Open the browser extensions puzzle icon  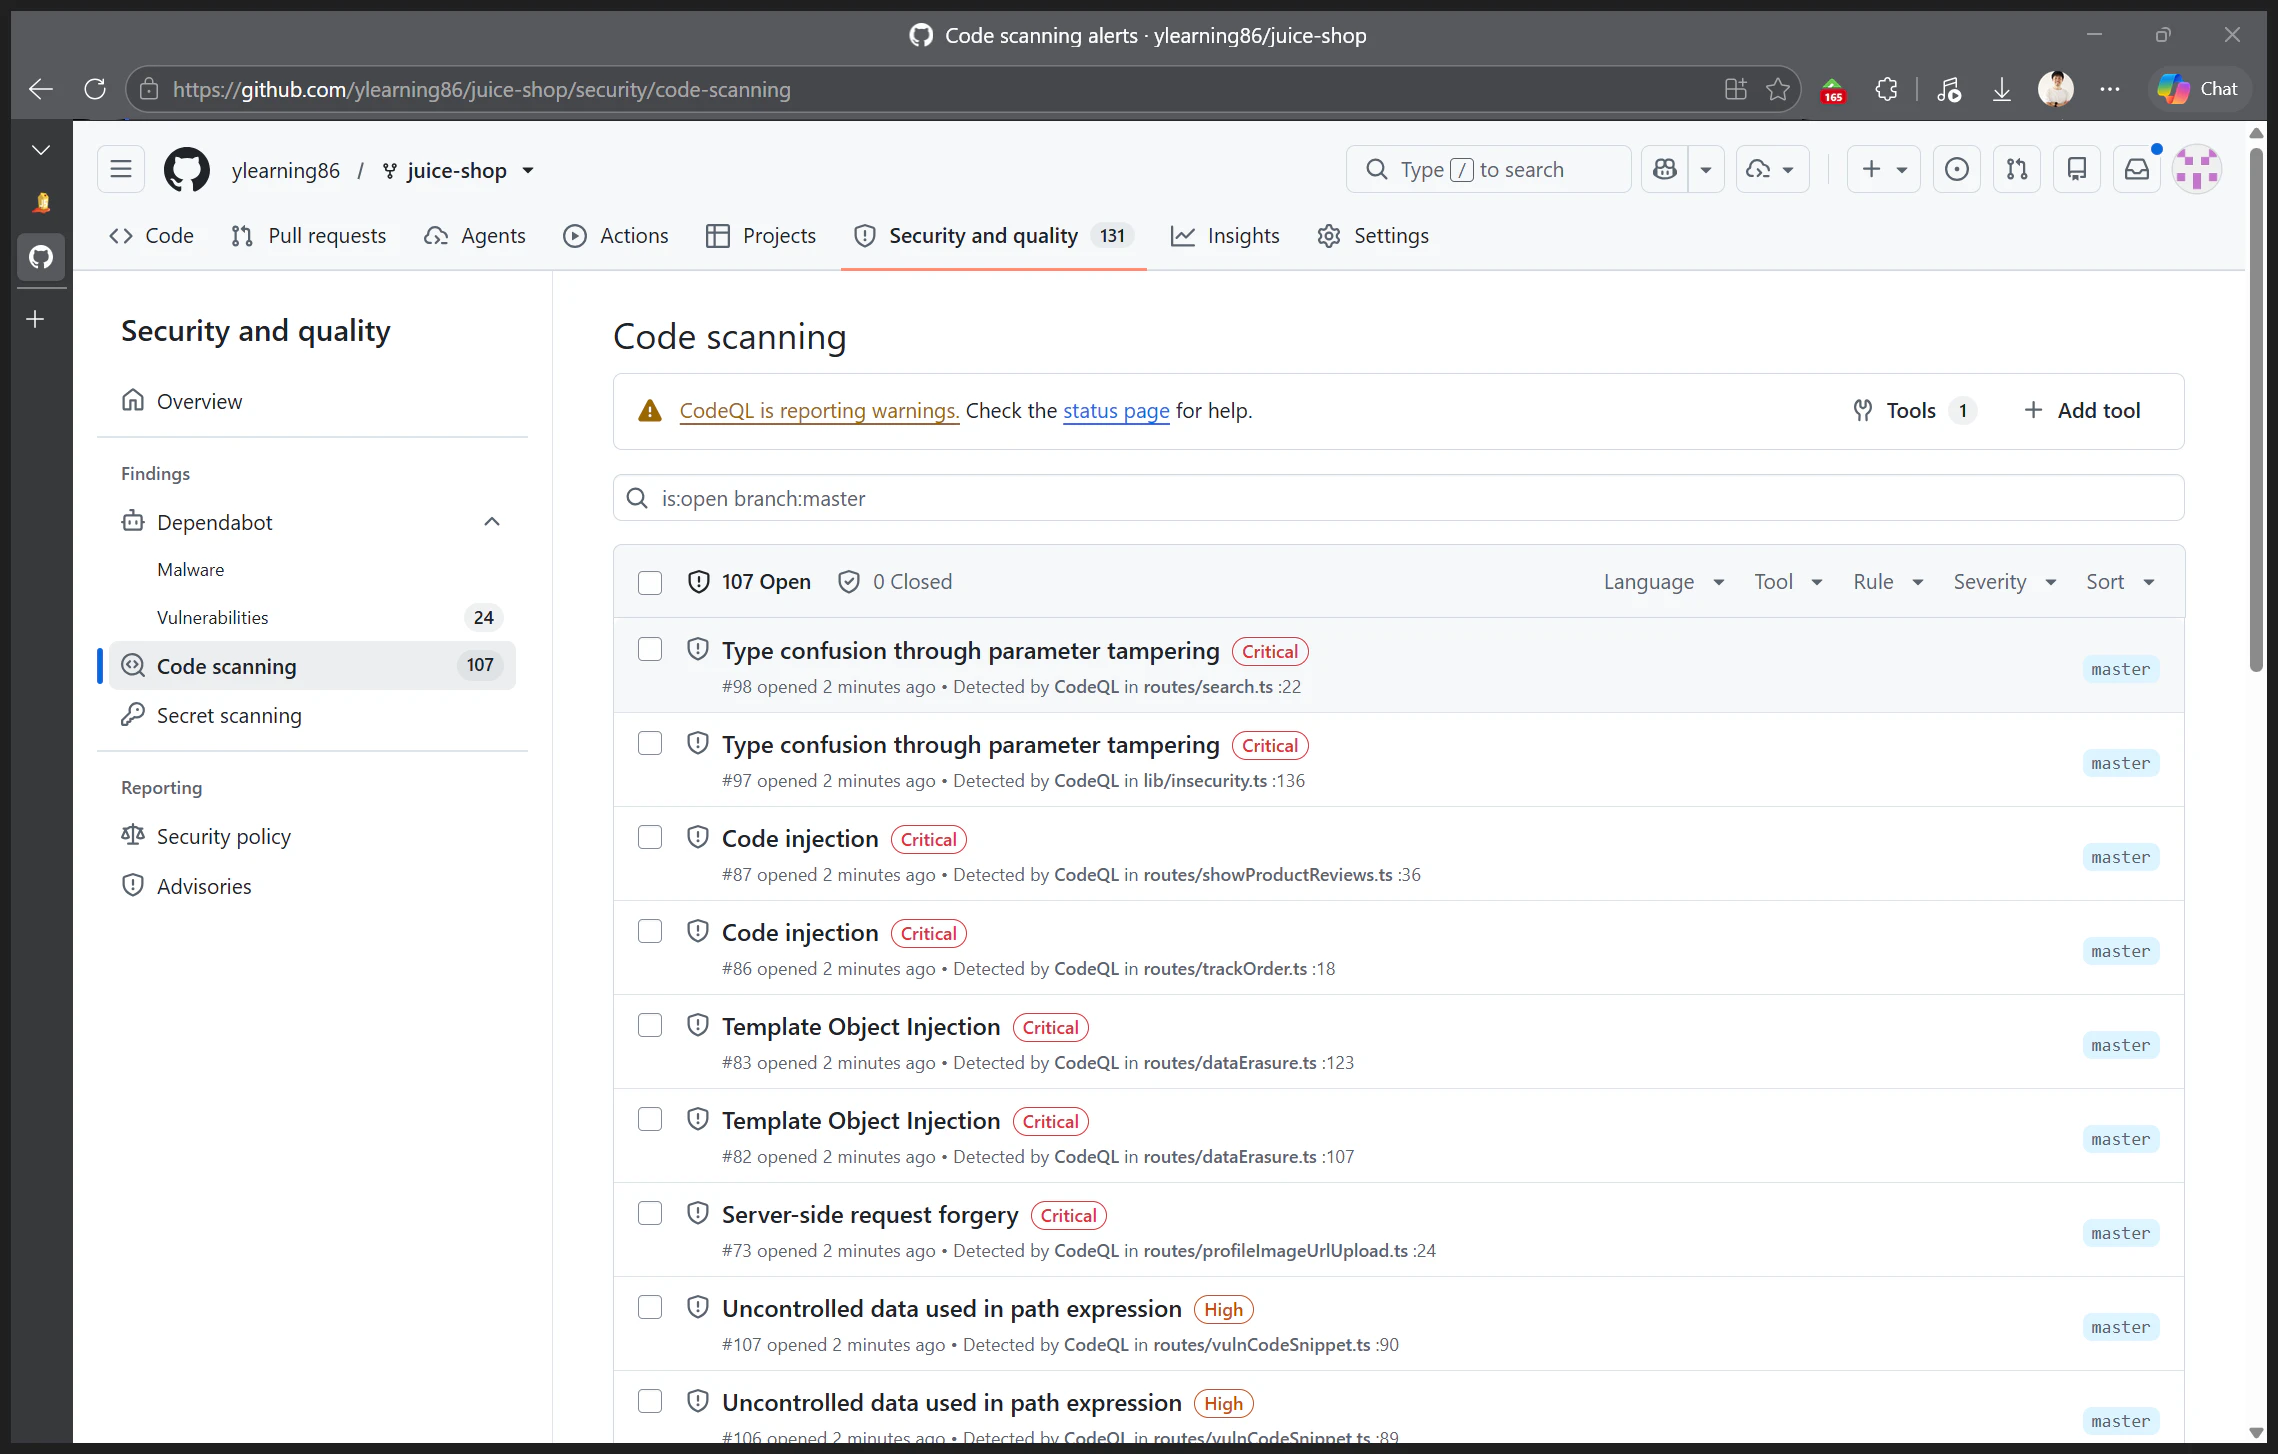(1887, 89)
